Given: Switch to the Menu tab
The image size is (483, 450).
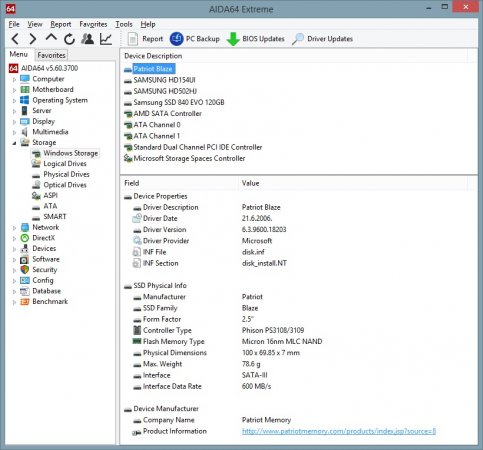Looking at the screenshot, I should 18,54.
